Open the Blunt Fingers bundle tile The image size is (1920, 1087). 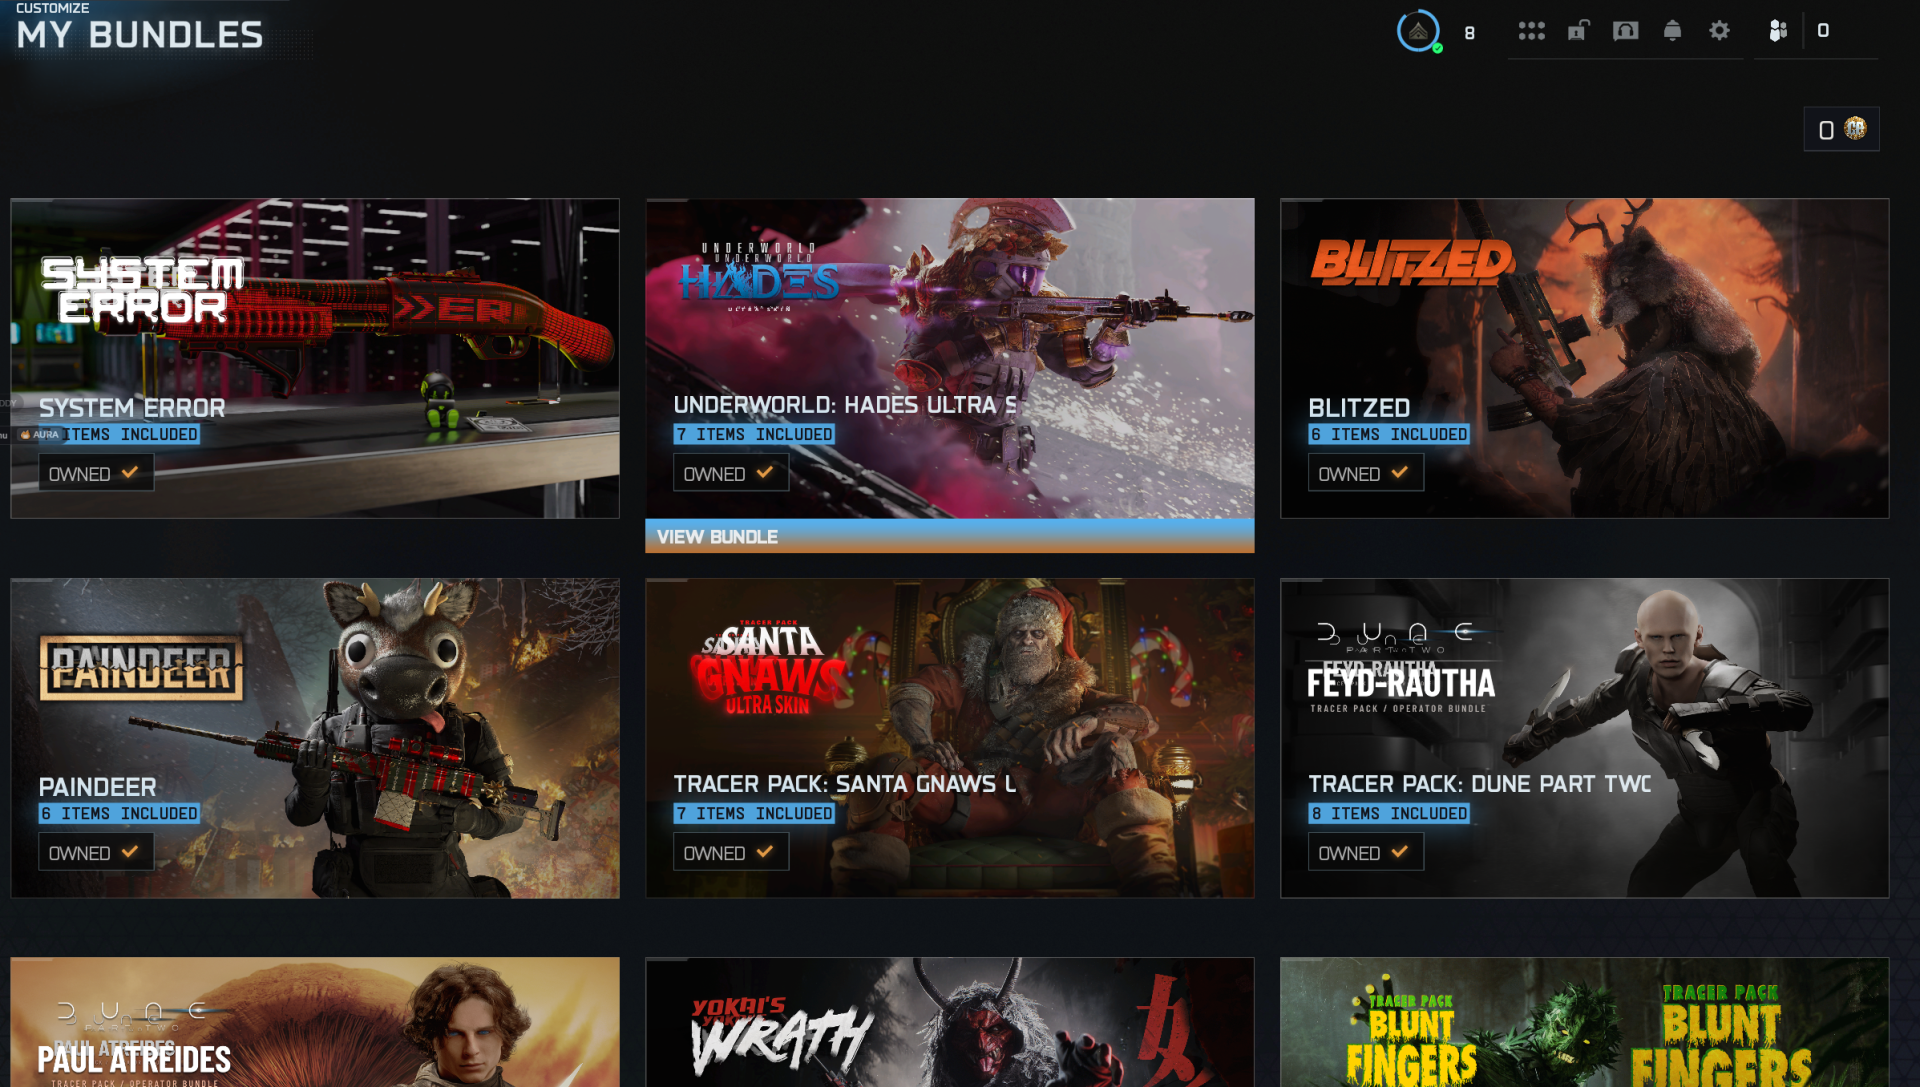1584,1022
